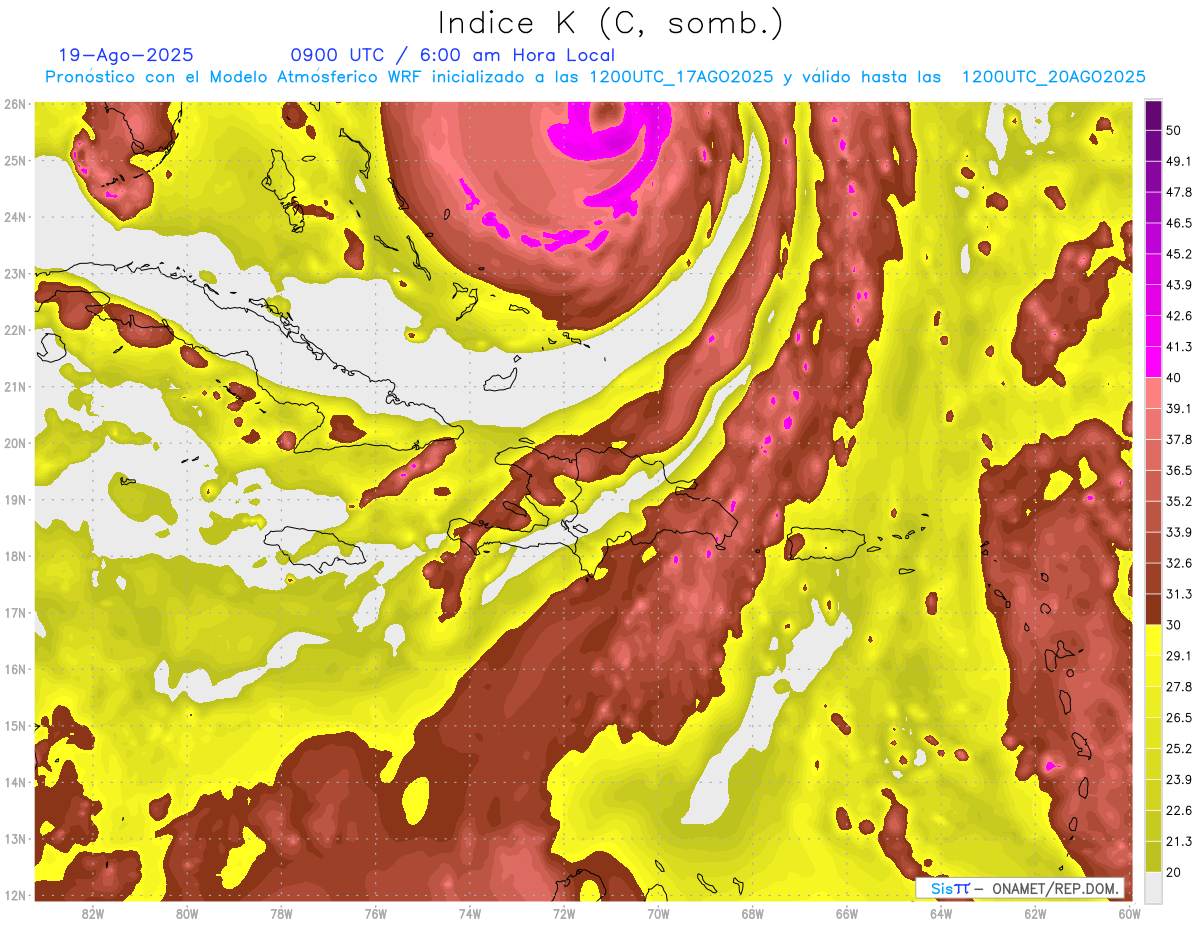Click the longitude axis label "68W"
Image resolution: width=1200 pixels, height=927 pixels.
[753, 914]
